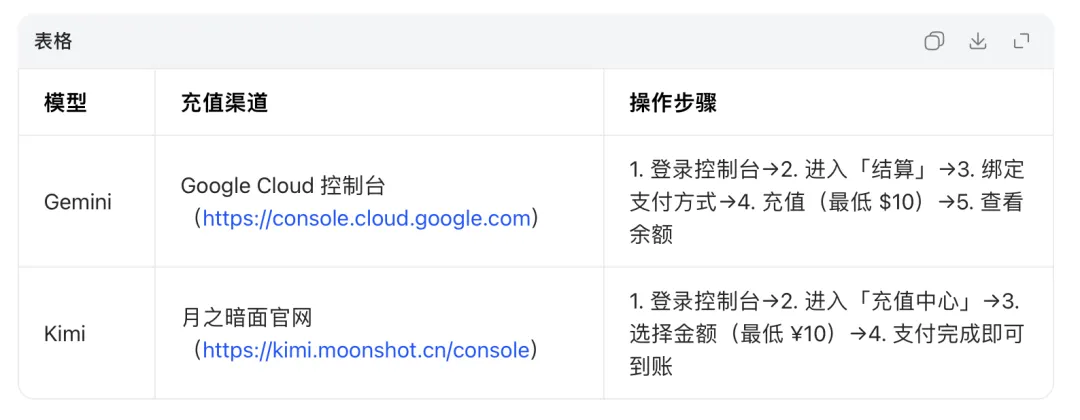Open the kimi.moonshot.cn/console link
The image size is (1080, 420).
click(x=365, y=350)
